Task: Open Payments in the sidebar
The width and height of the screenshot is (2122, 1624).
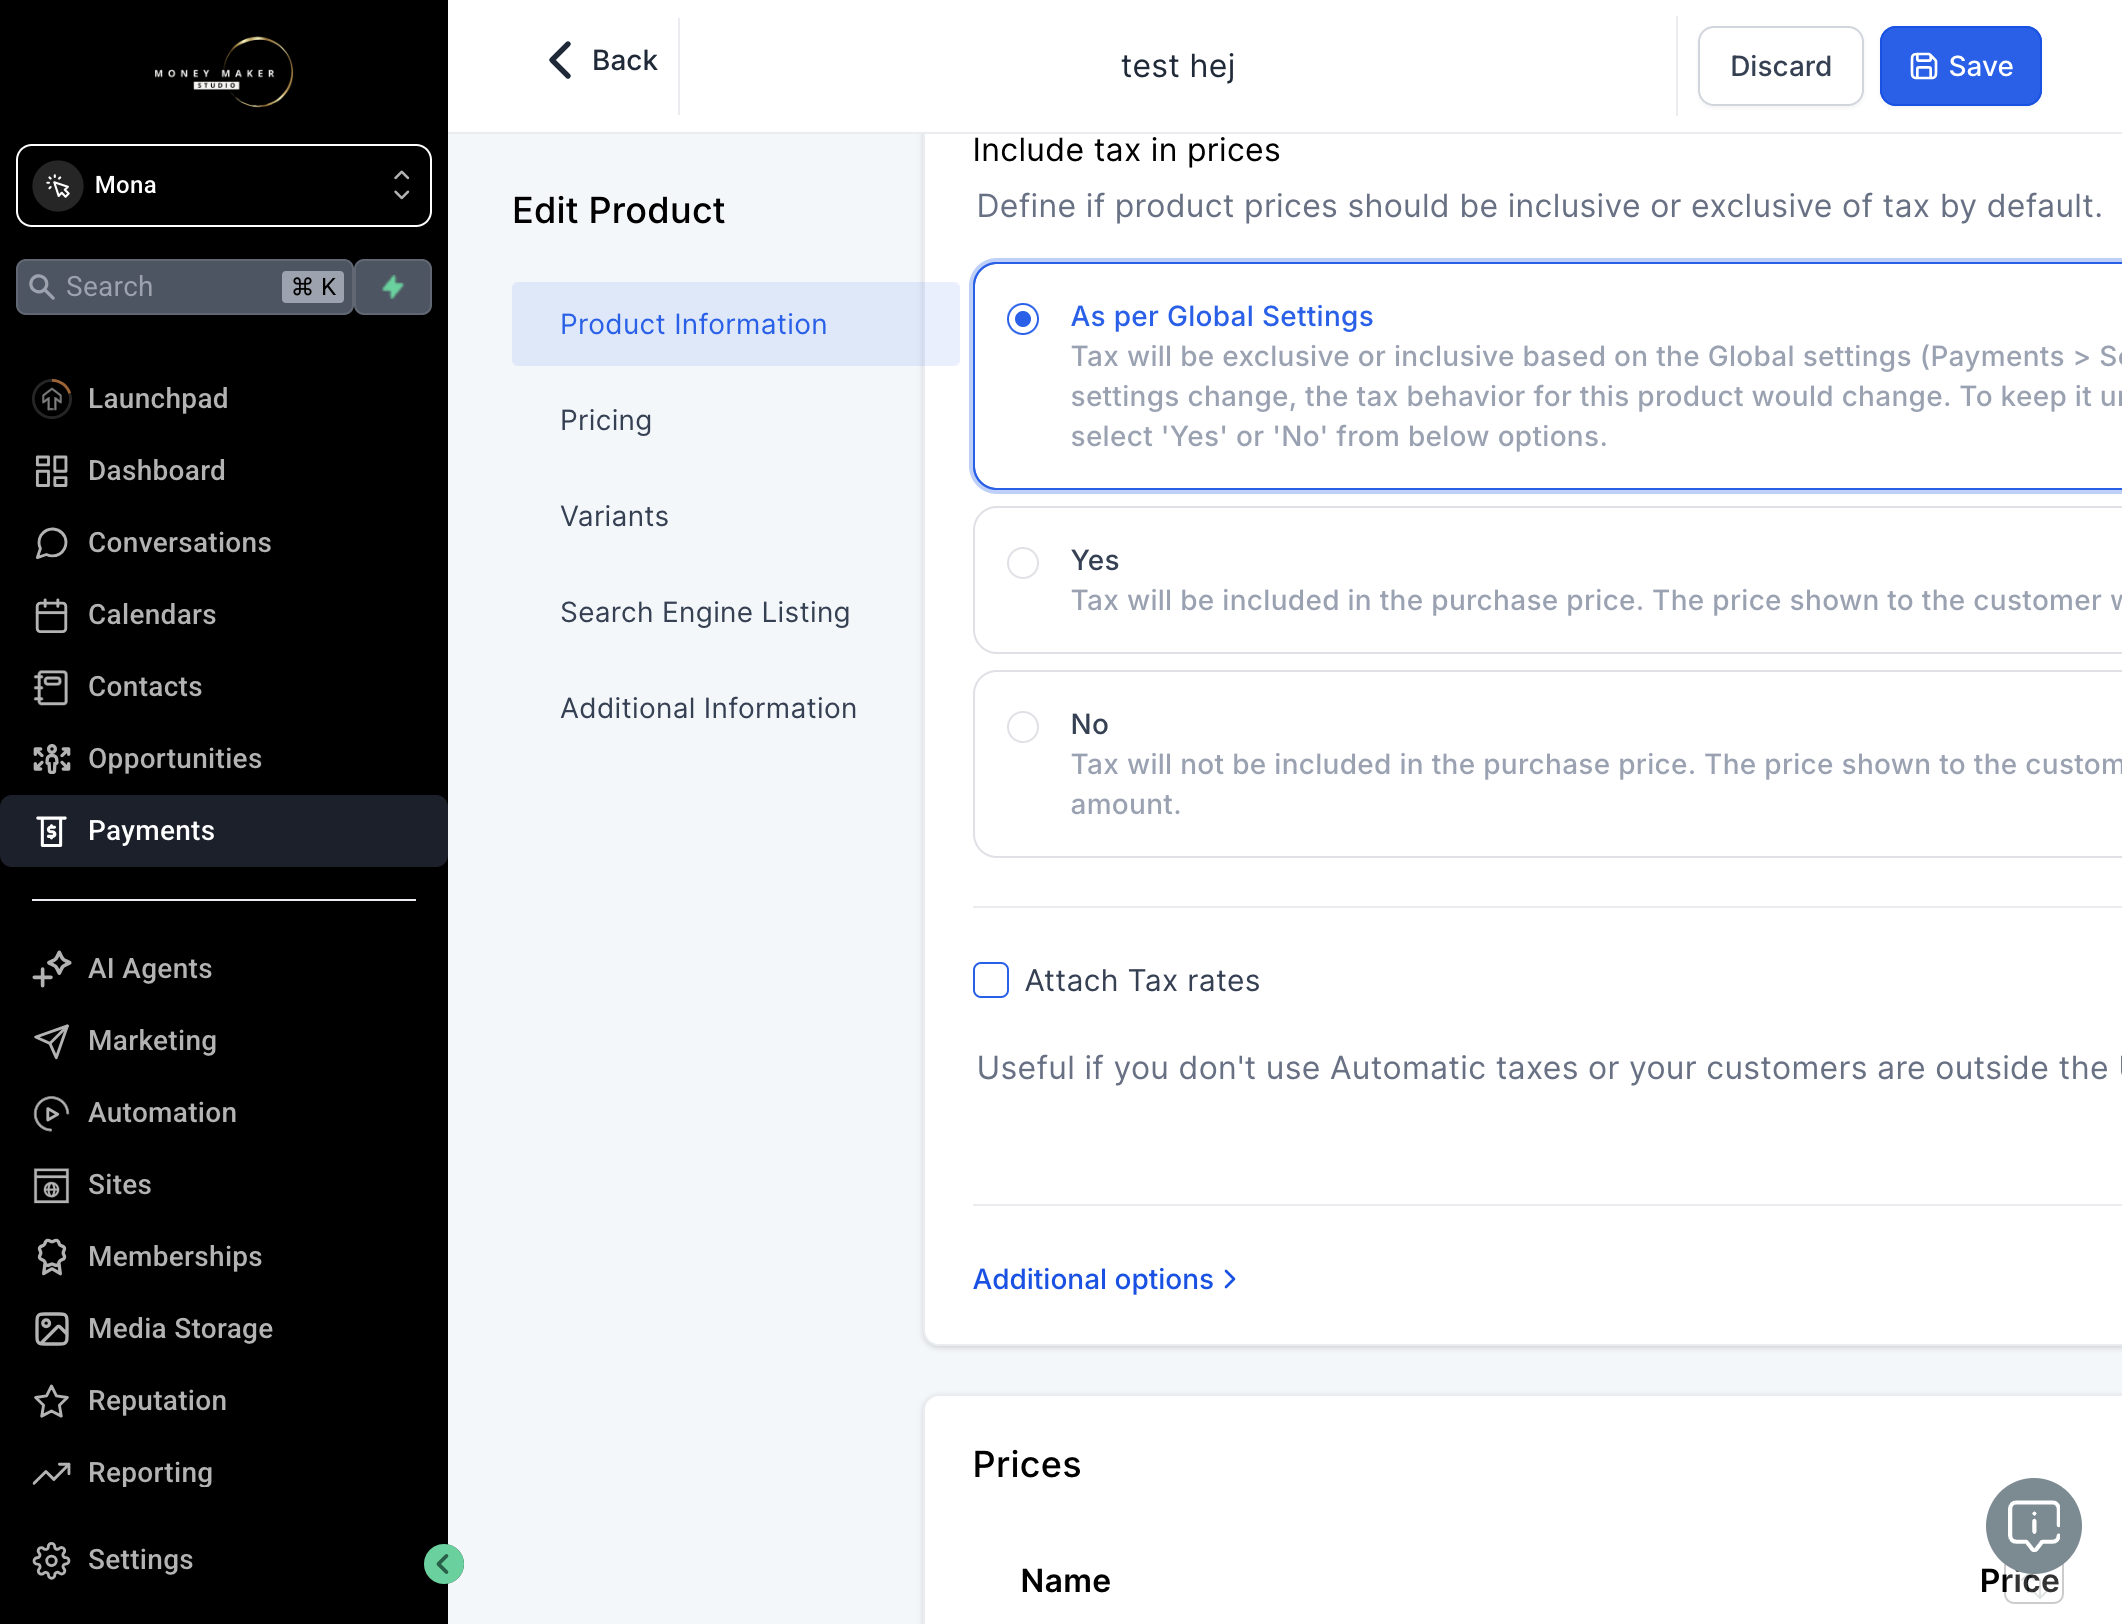Action: click(x=224, y=830)
